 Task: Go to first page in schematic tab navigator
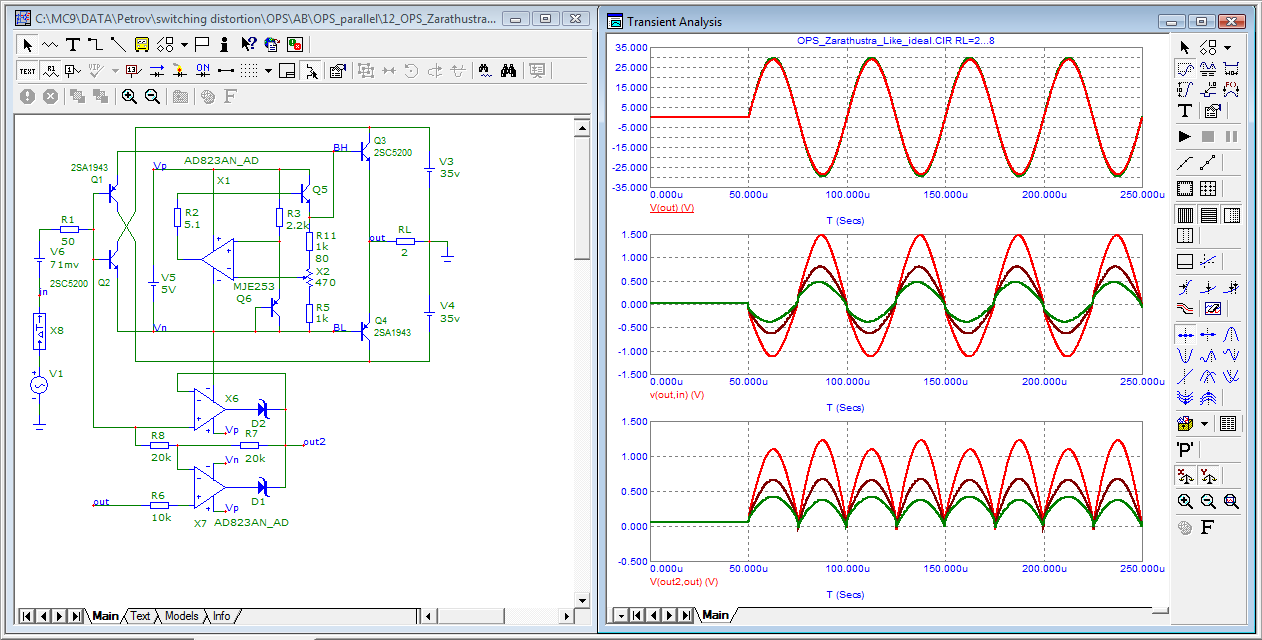coord(27,616)
